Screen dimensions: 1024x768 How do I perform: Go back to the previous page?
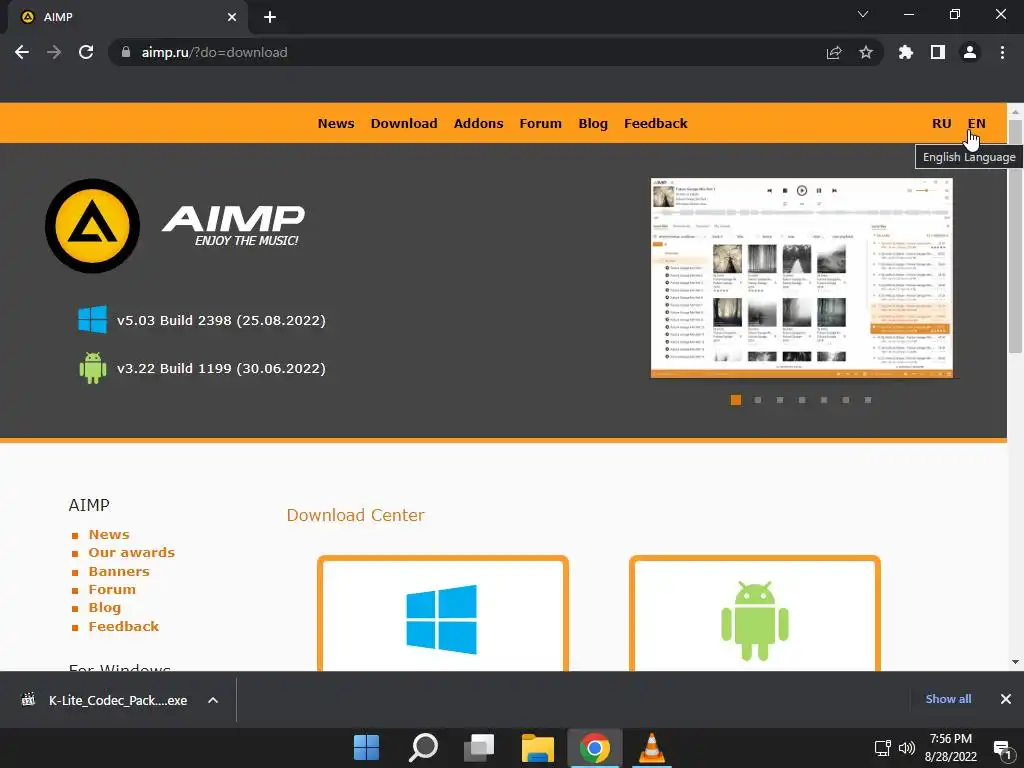click(x=22, y=52)
